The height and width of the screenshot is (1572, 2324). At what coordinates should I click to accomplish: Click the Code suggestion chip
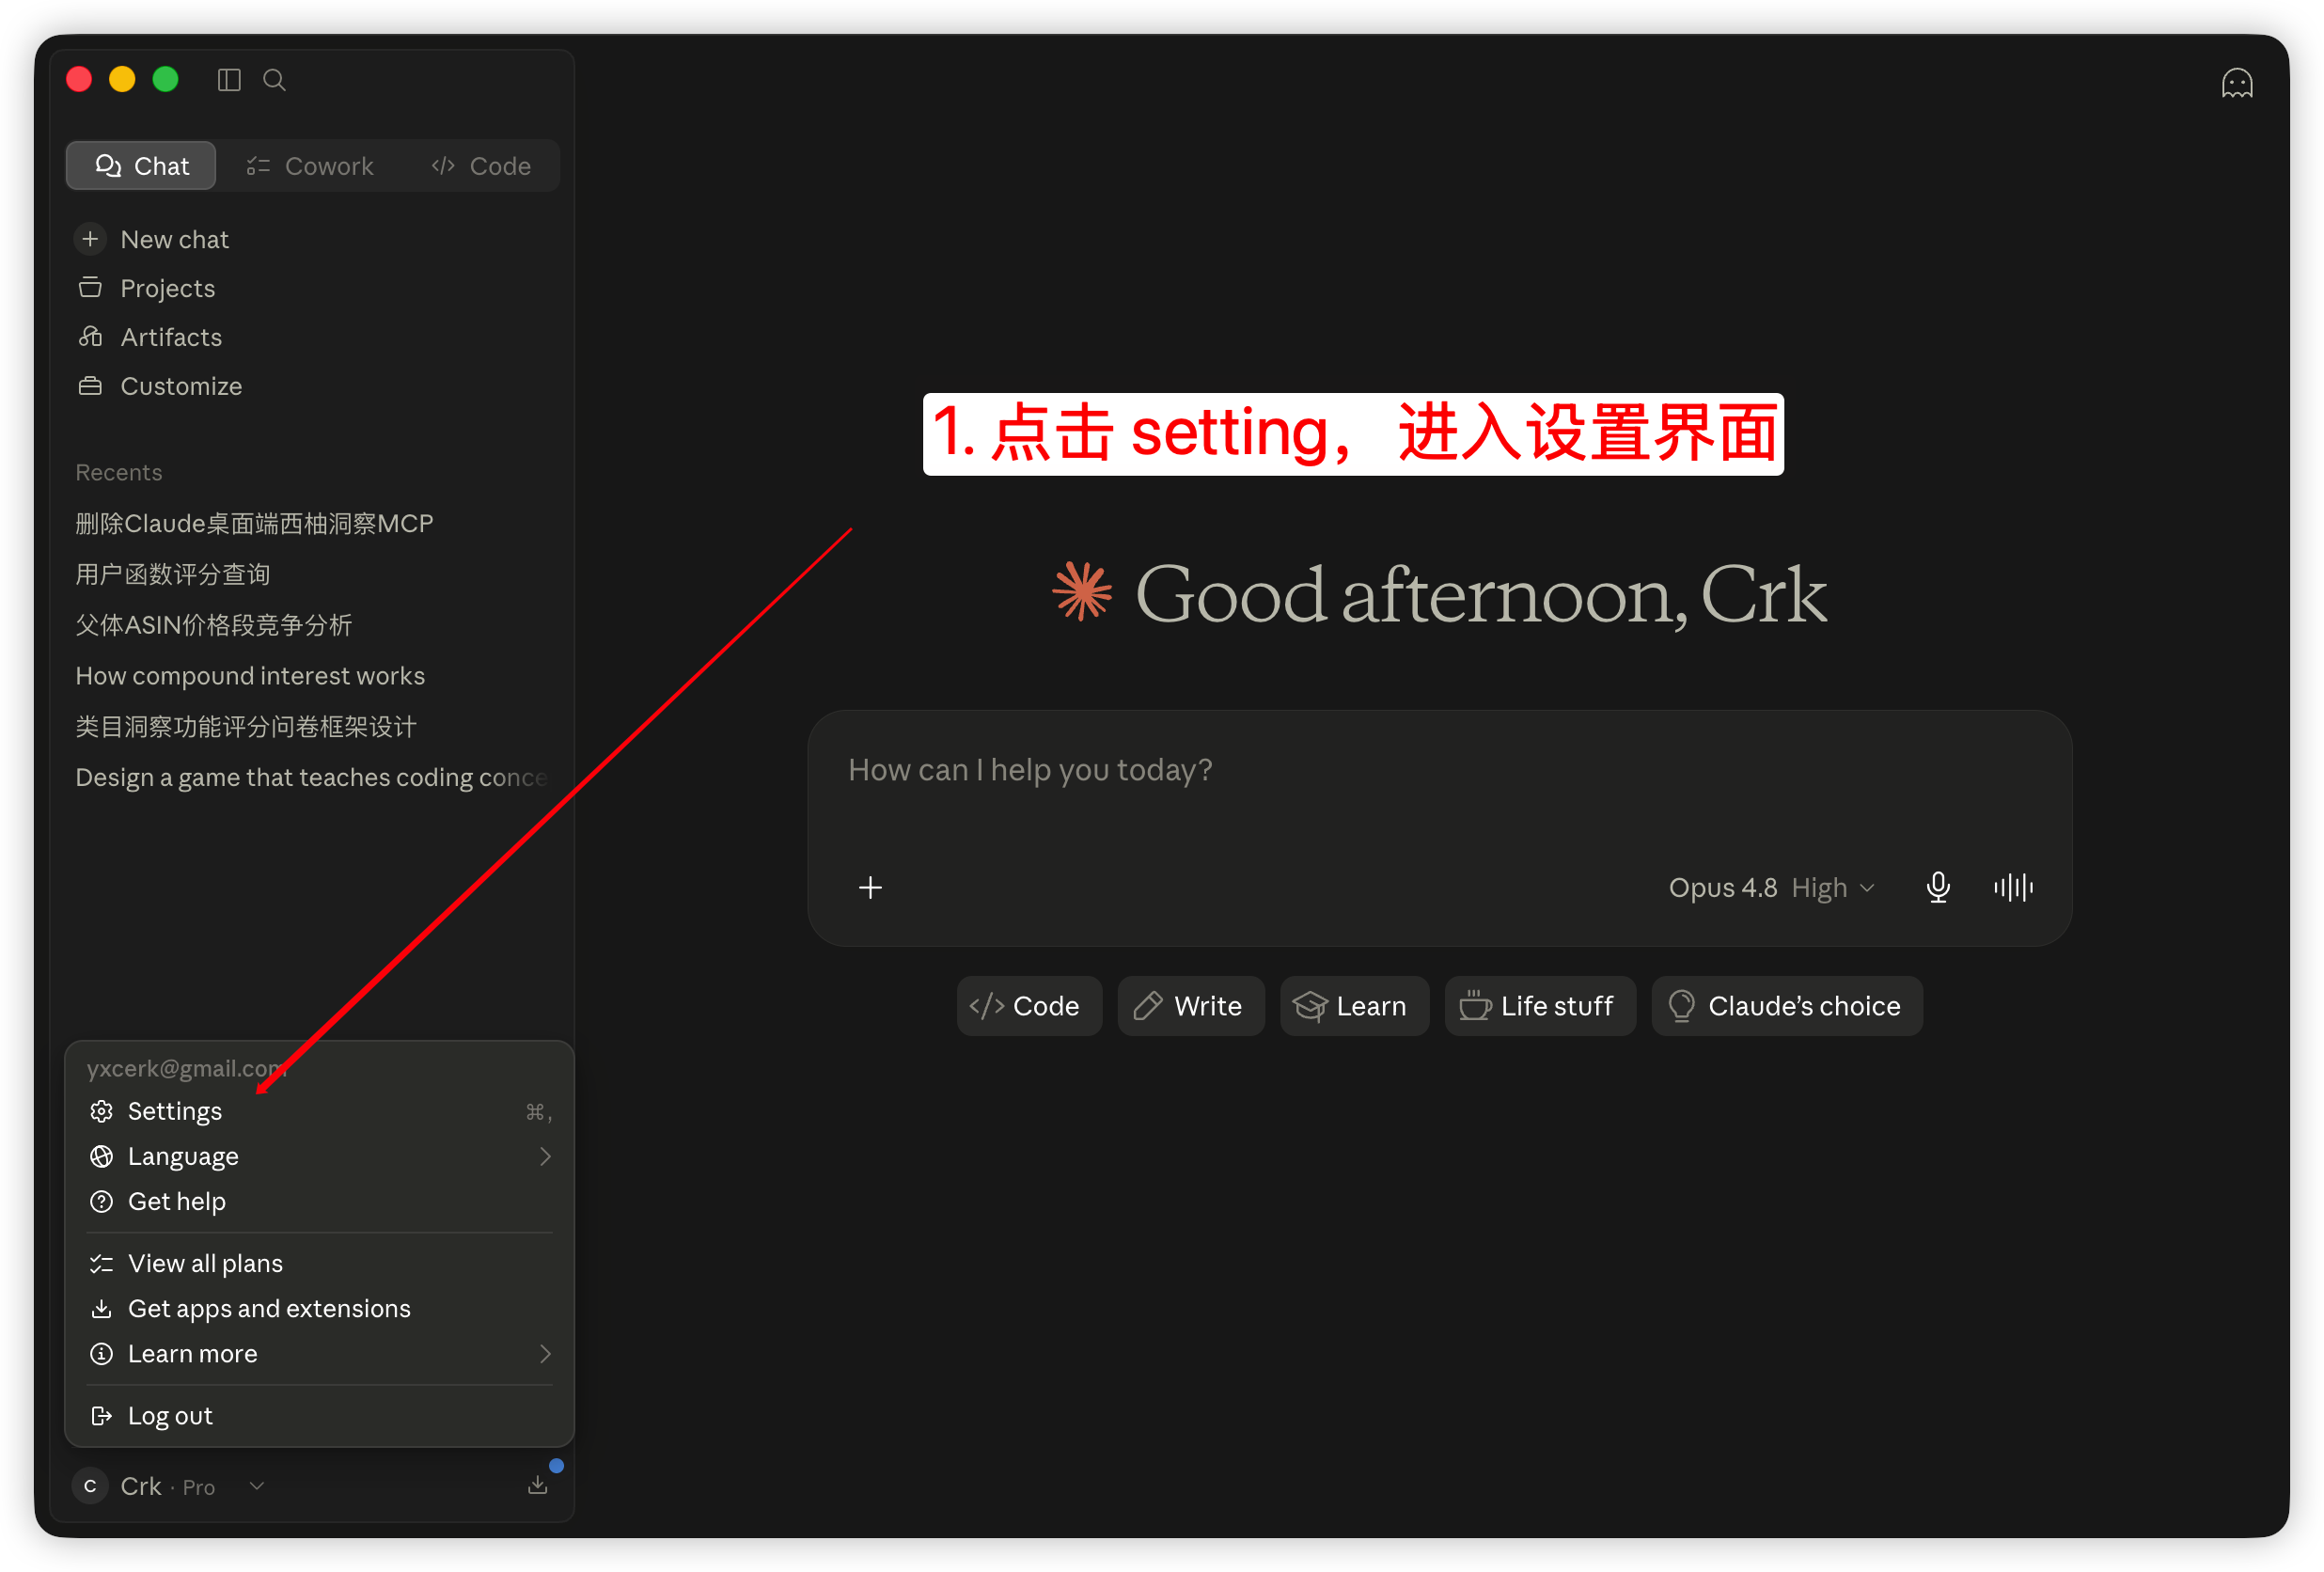[x=1029, y=1005]
